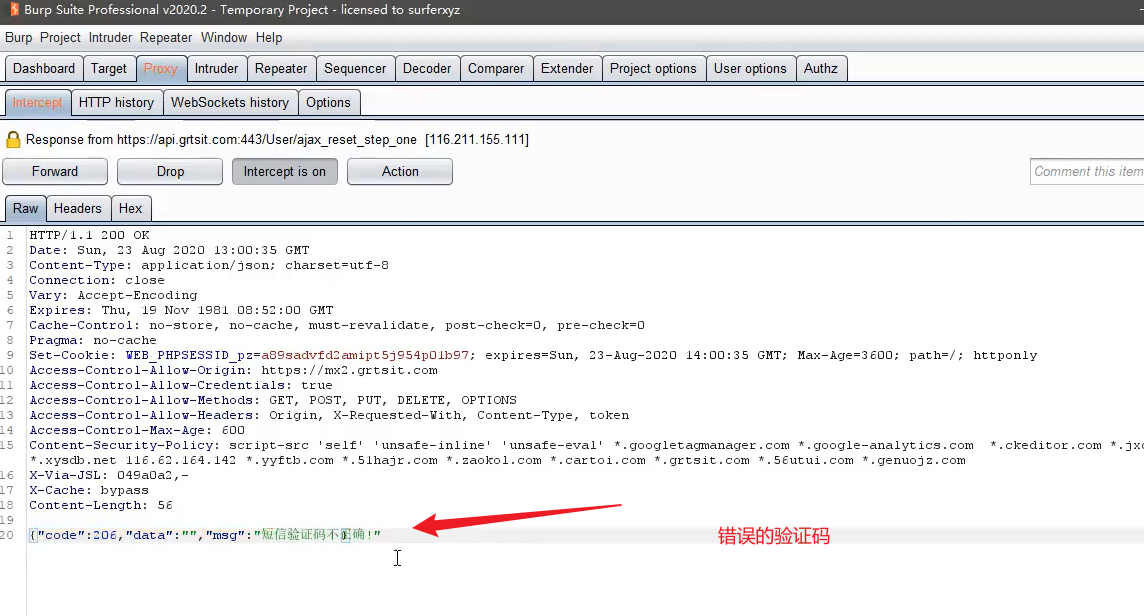This screenshot has height=616, width=1144.
Task: Open the Help menu
Action: point(268,37)
